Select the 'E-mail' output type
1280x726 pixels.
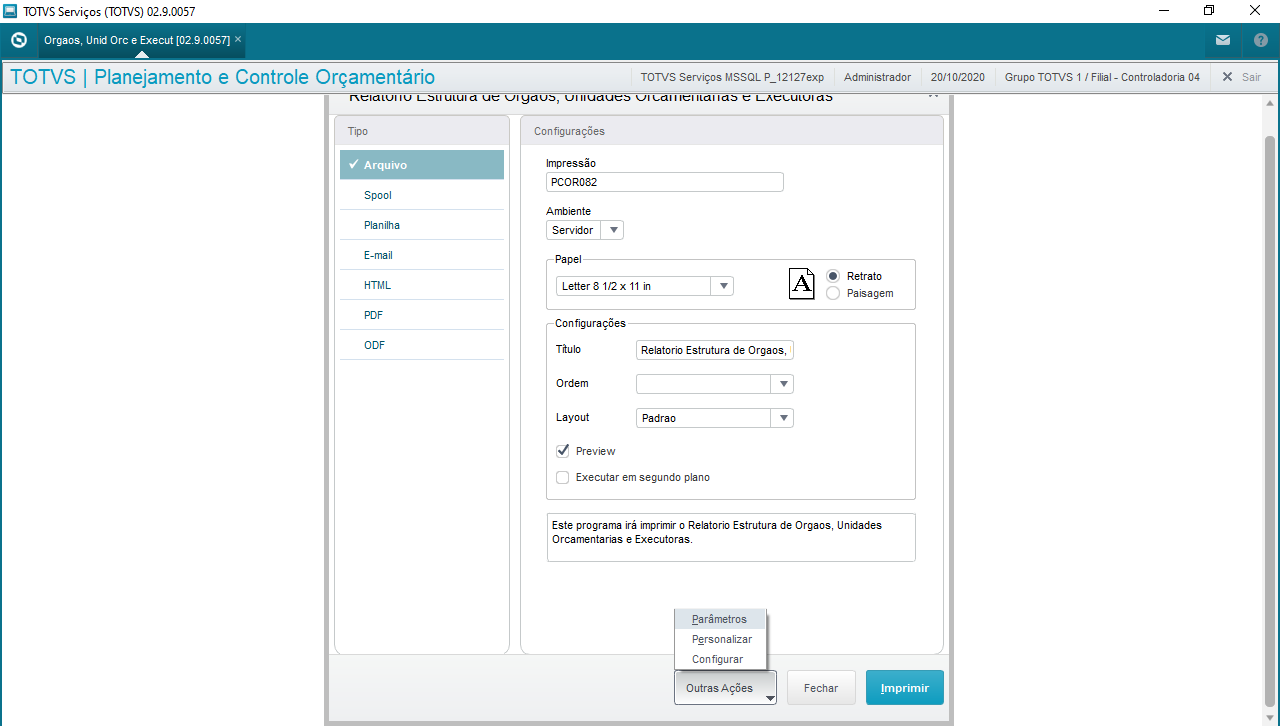point(422,255)
